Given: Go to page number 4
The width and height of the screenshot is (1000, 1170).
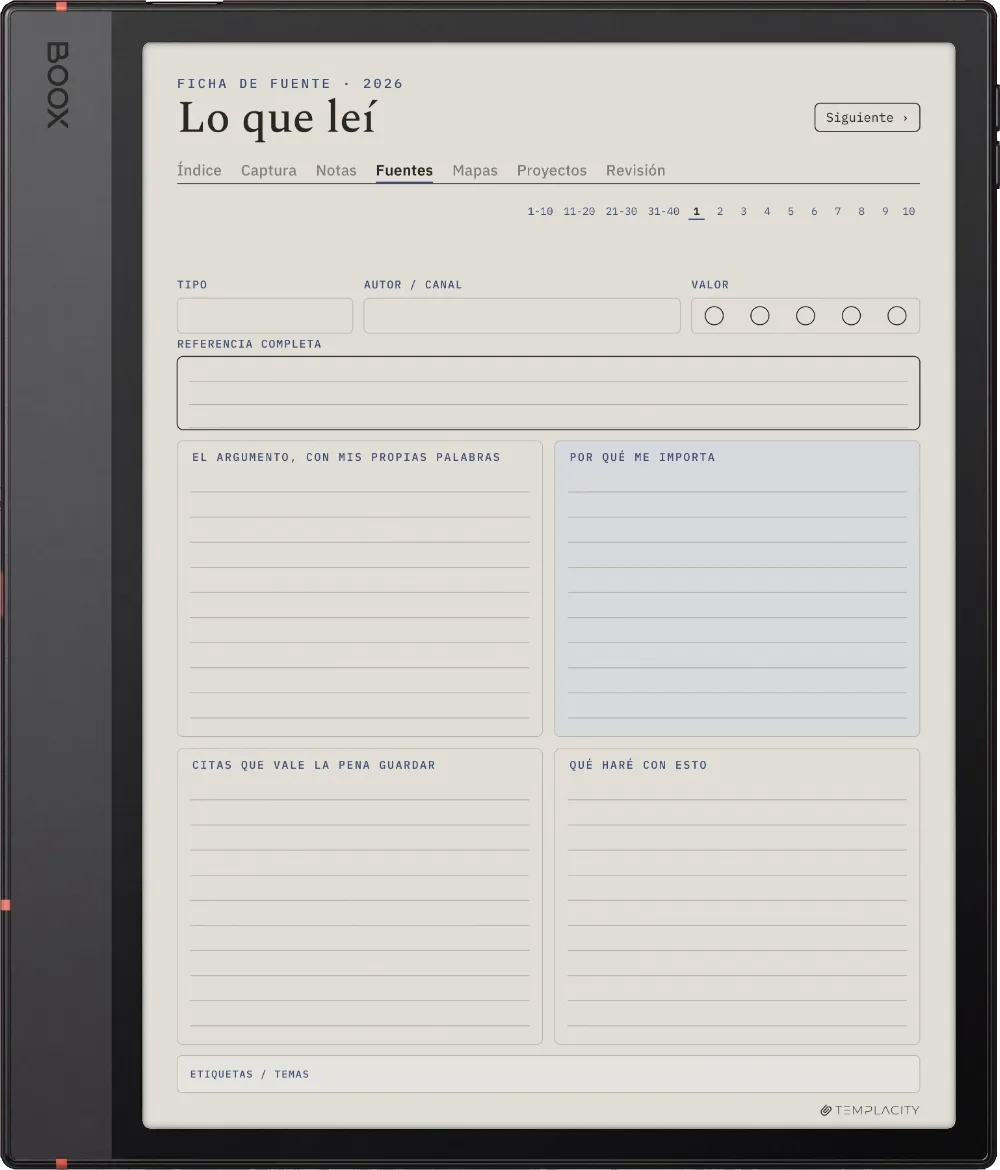Looking at the screenshot, I should coord(767,212).
